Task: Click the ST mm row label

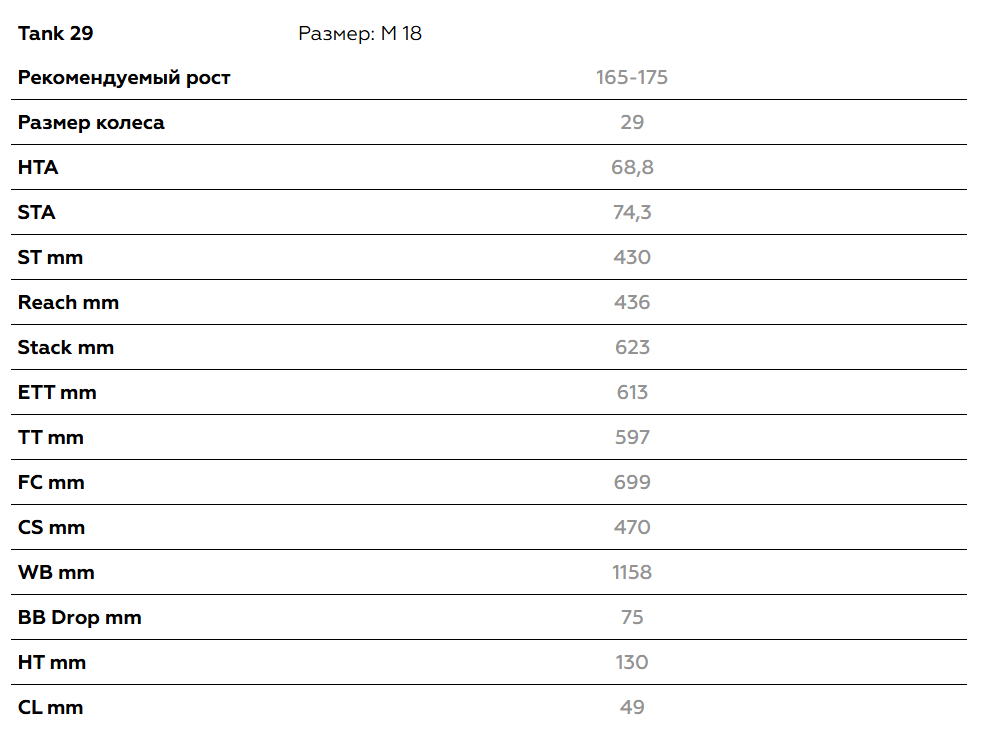Action: pyautogui.click(x=50, y=257)
